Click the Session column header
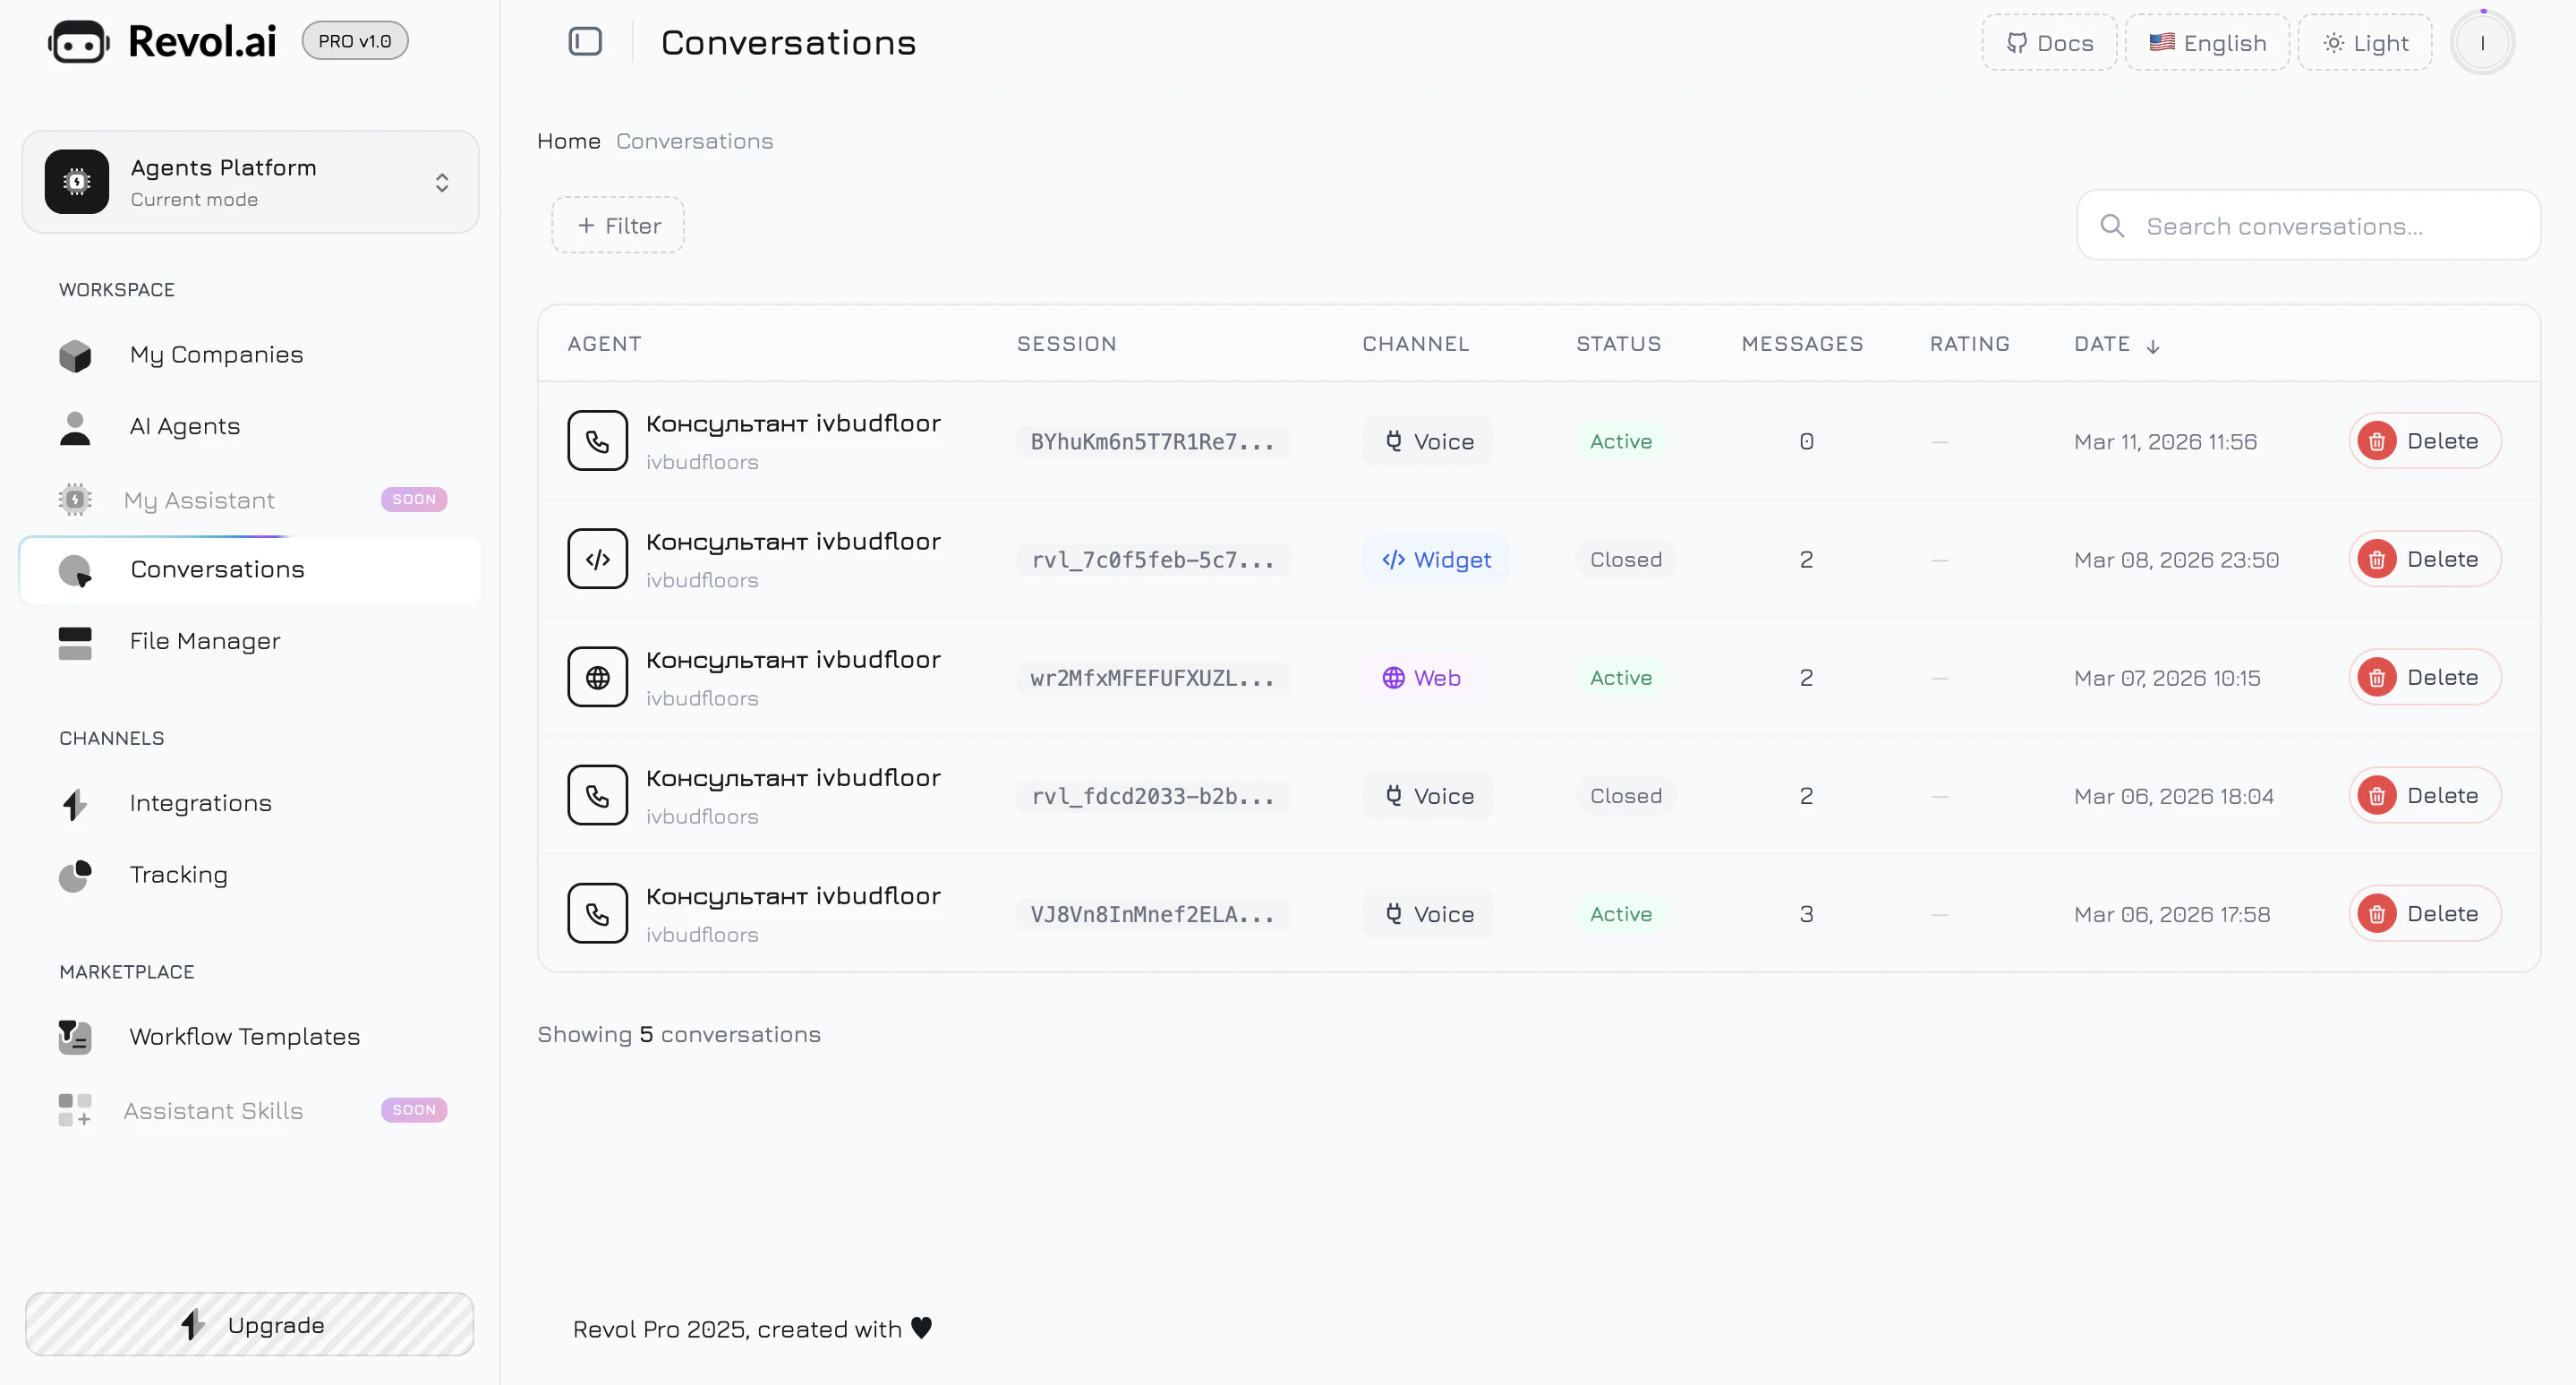2576x1385 pixels. (1067, 344)
